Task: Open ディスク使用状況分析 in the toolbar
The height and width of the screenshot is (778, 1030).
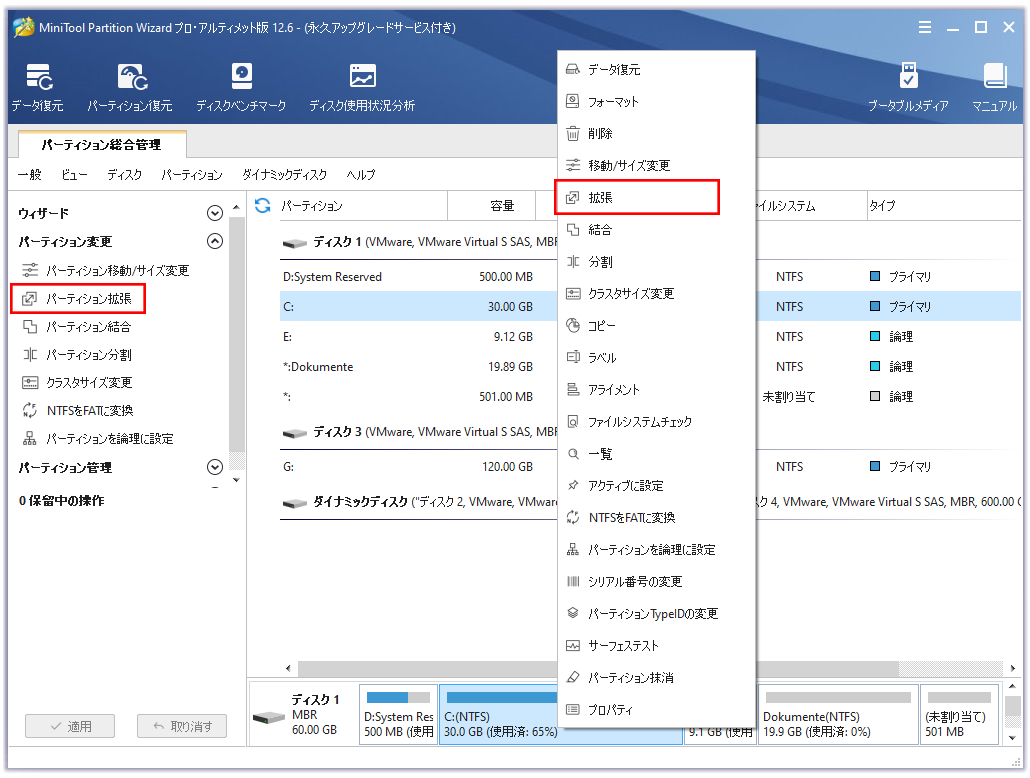Action: (x=361, y=86)
